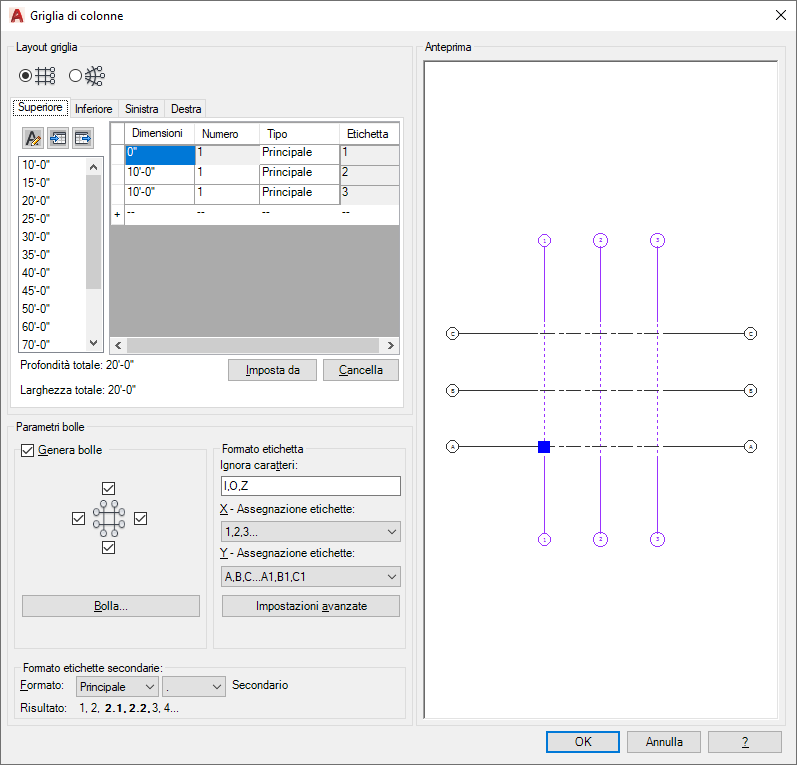Open the Y label assignment dropdown
The width and height of the screenshot is (797, 765).
311,576
